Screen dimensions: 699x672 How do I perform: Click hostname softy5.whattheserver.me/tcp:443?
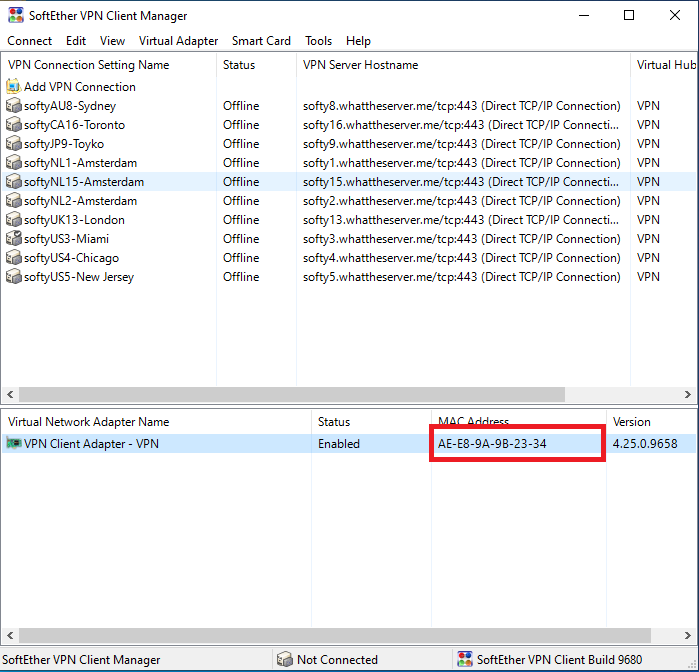[462, 277]
